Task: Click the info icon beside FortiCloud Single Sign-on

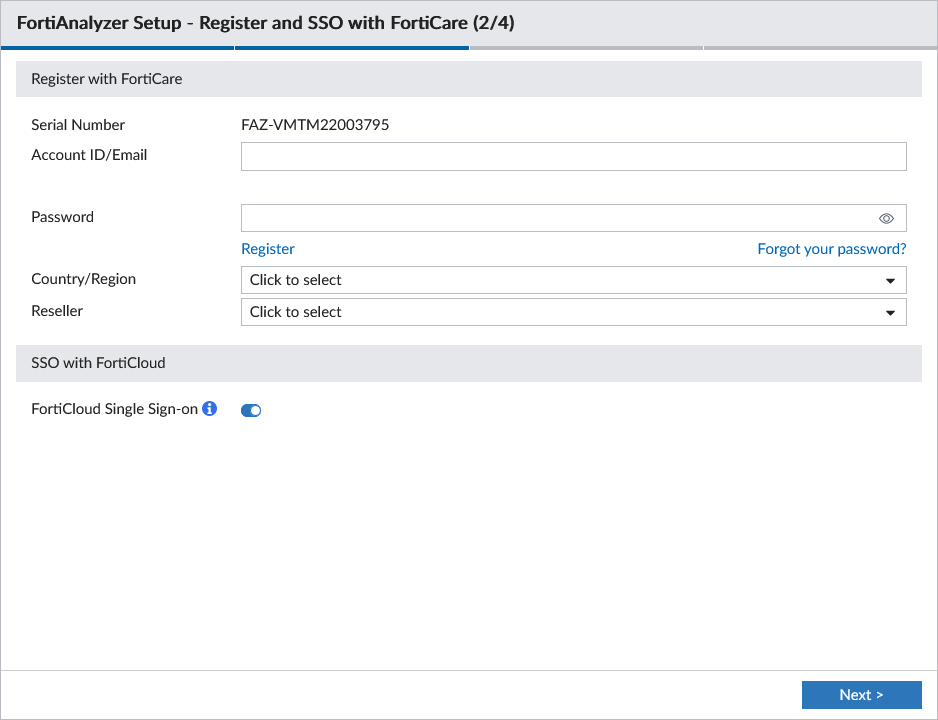Action: (210, 408)
